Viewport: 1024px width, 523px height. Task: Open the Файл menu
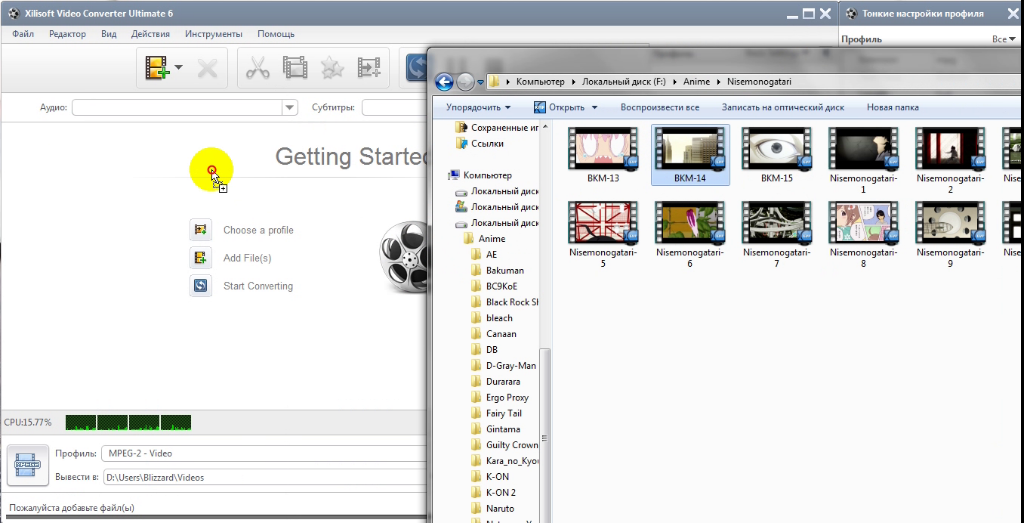click(x=23, y=34)
